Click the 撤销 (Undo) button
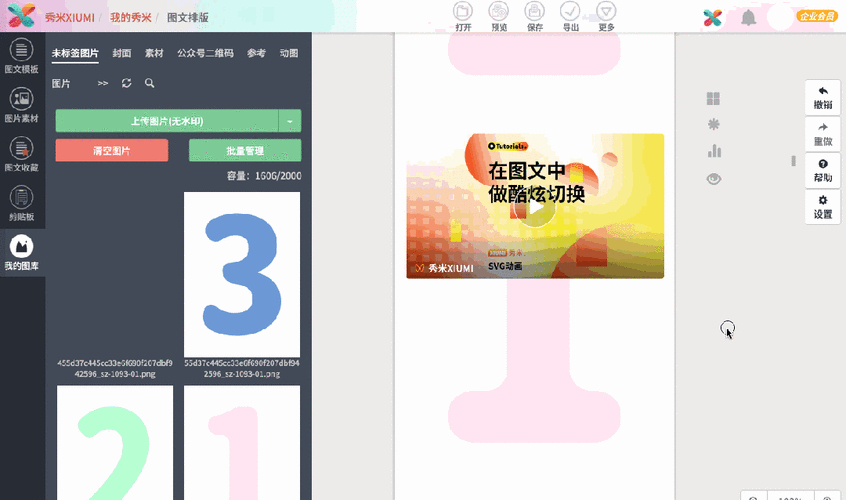This screenshot has width=846, height=500. point(822,97)
